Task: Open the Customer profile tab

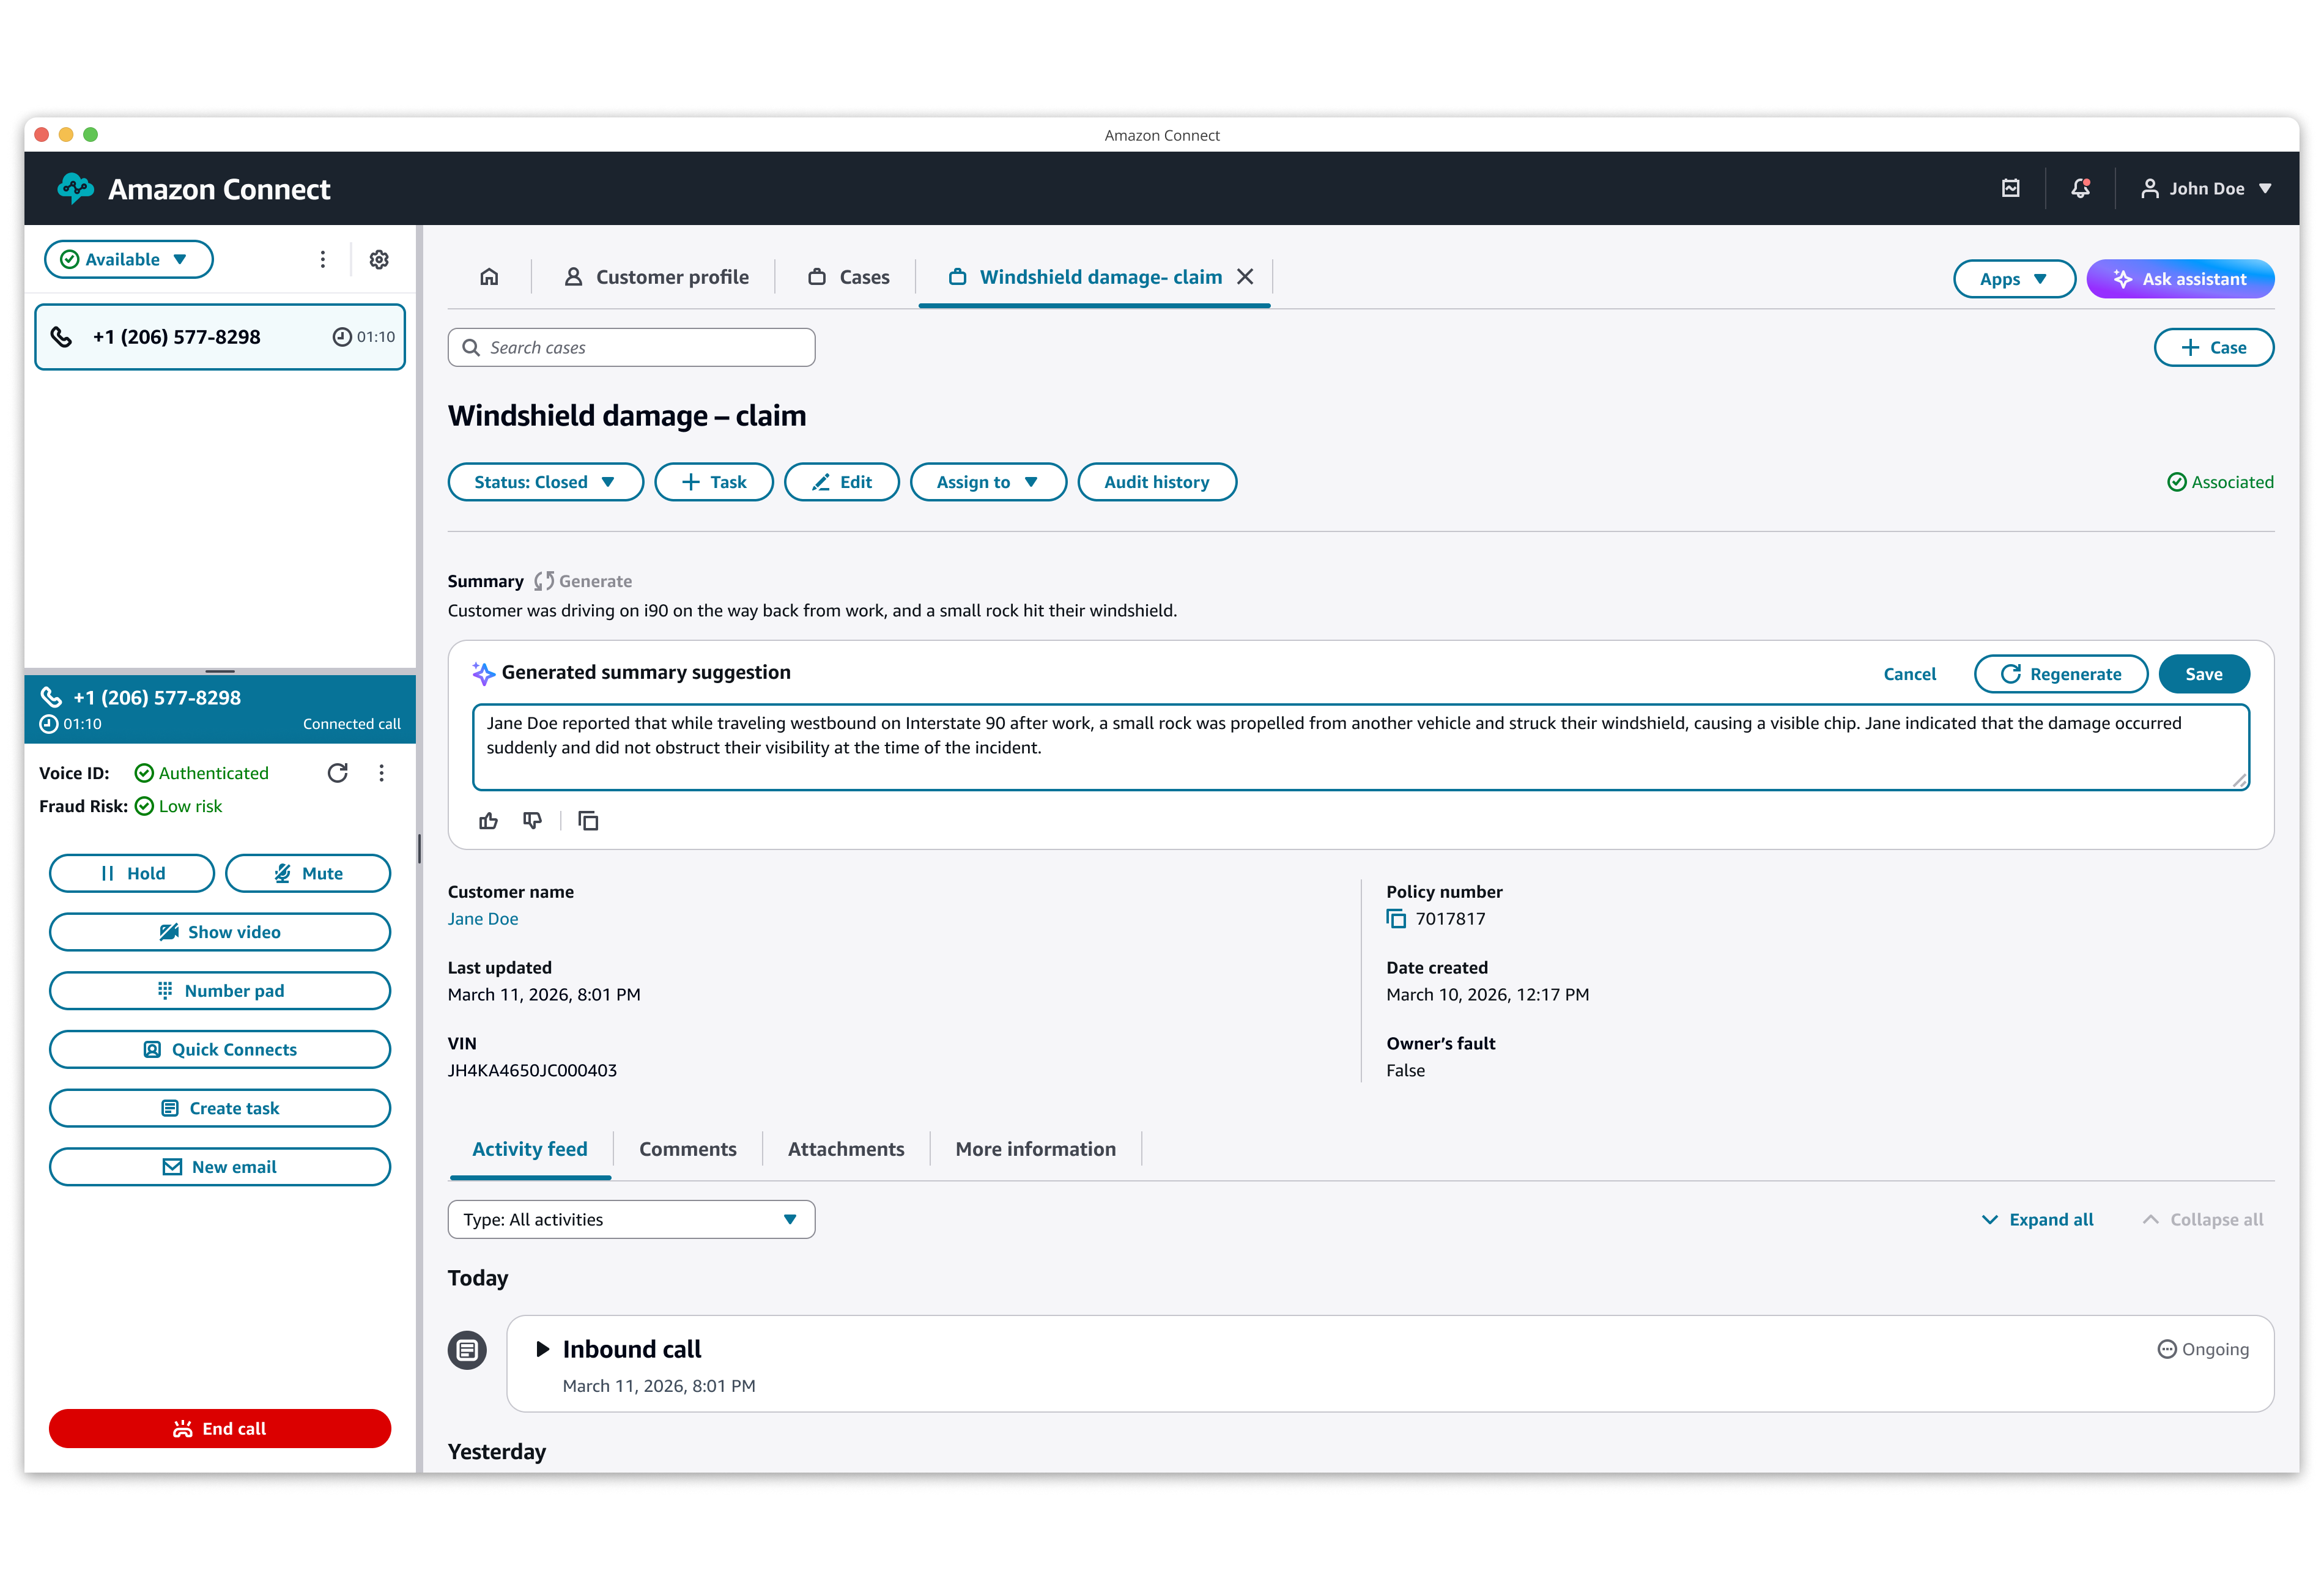Action: [656, 277]
